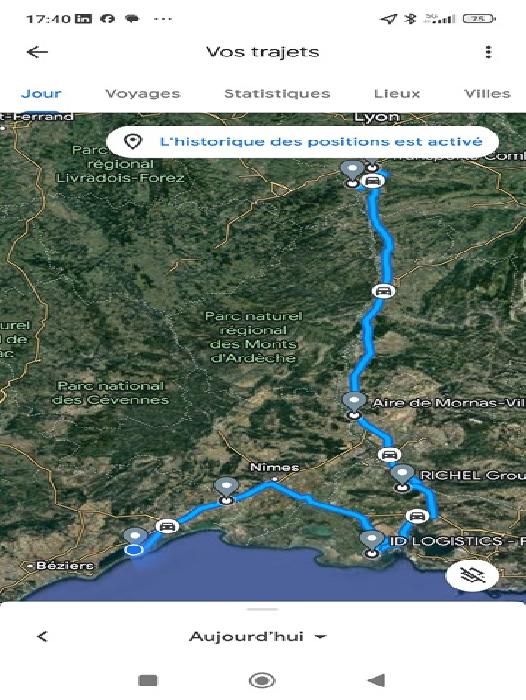Expand bottom sheet using the drag handle
The height and width of the screenshot is (700, 526).
pyautogui.click(x=262, y=609)
